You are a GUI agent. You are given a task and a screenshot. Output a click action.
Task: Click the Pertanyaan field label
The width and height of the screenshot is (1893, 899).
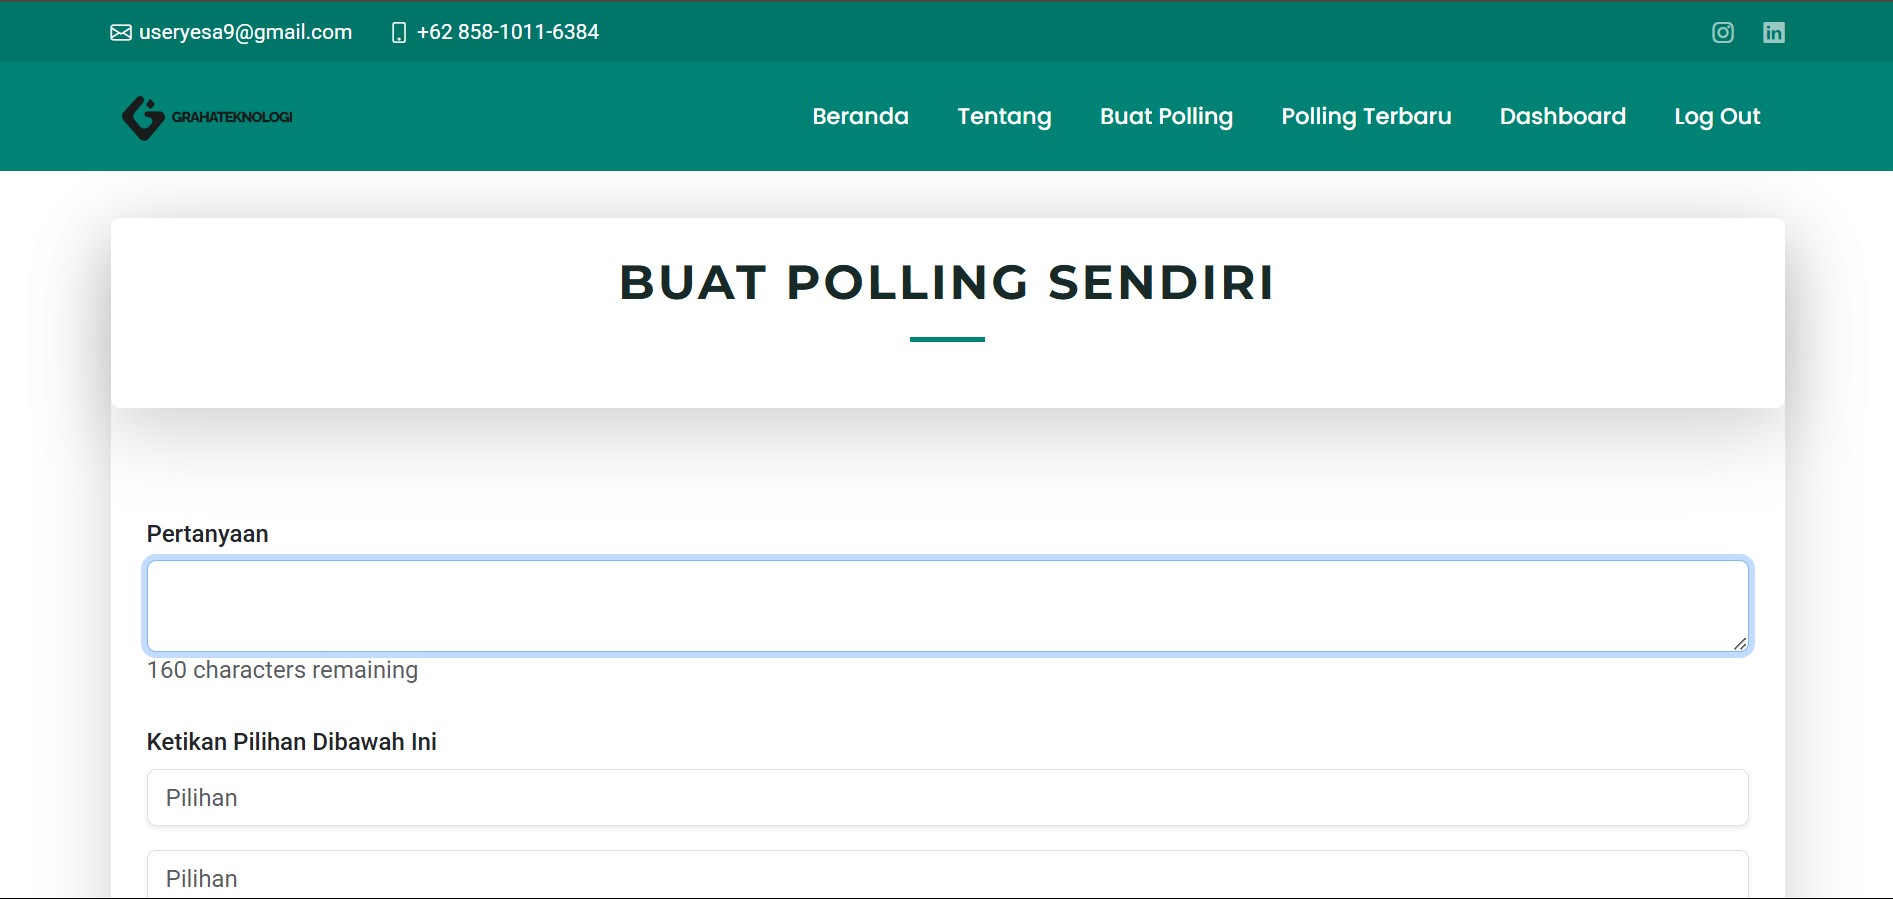click(x=208, y=534)
